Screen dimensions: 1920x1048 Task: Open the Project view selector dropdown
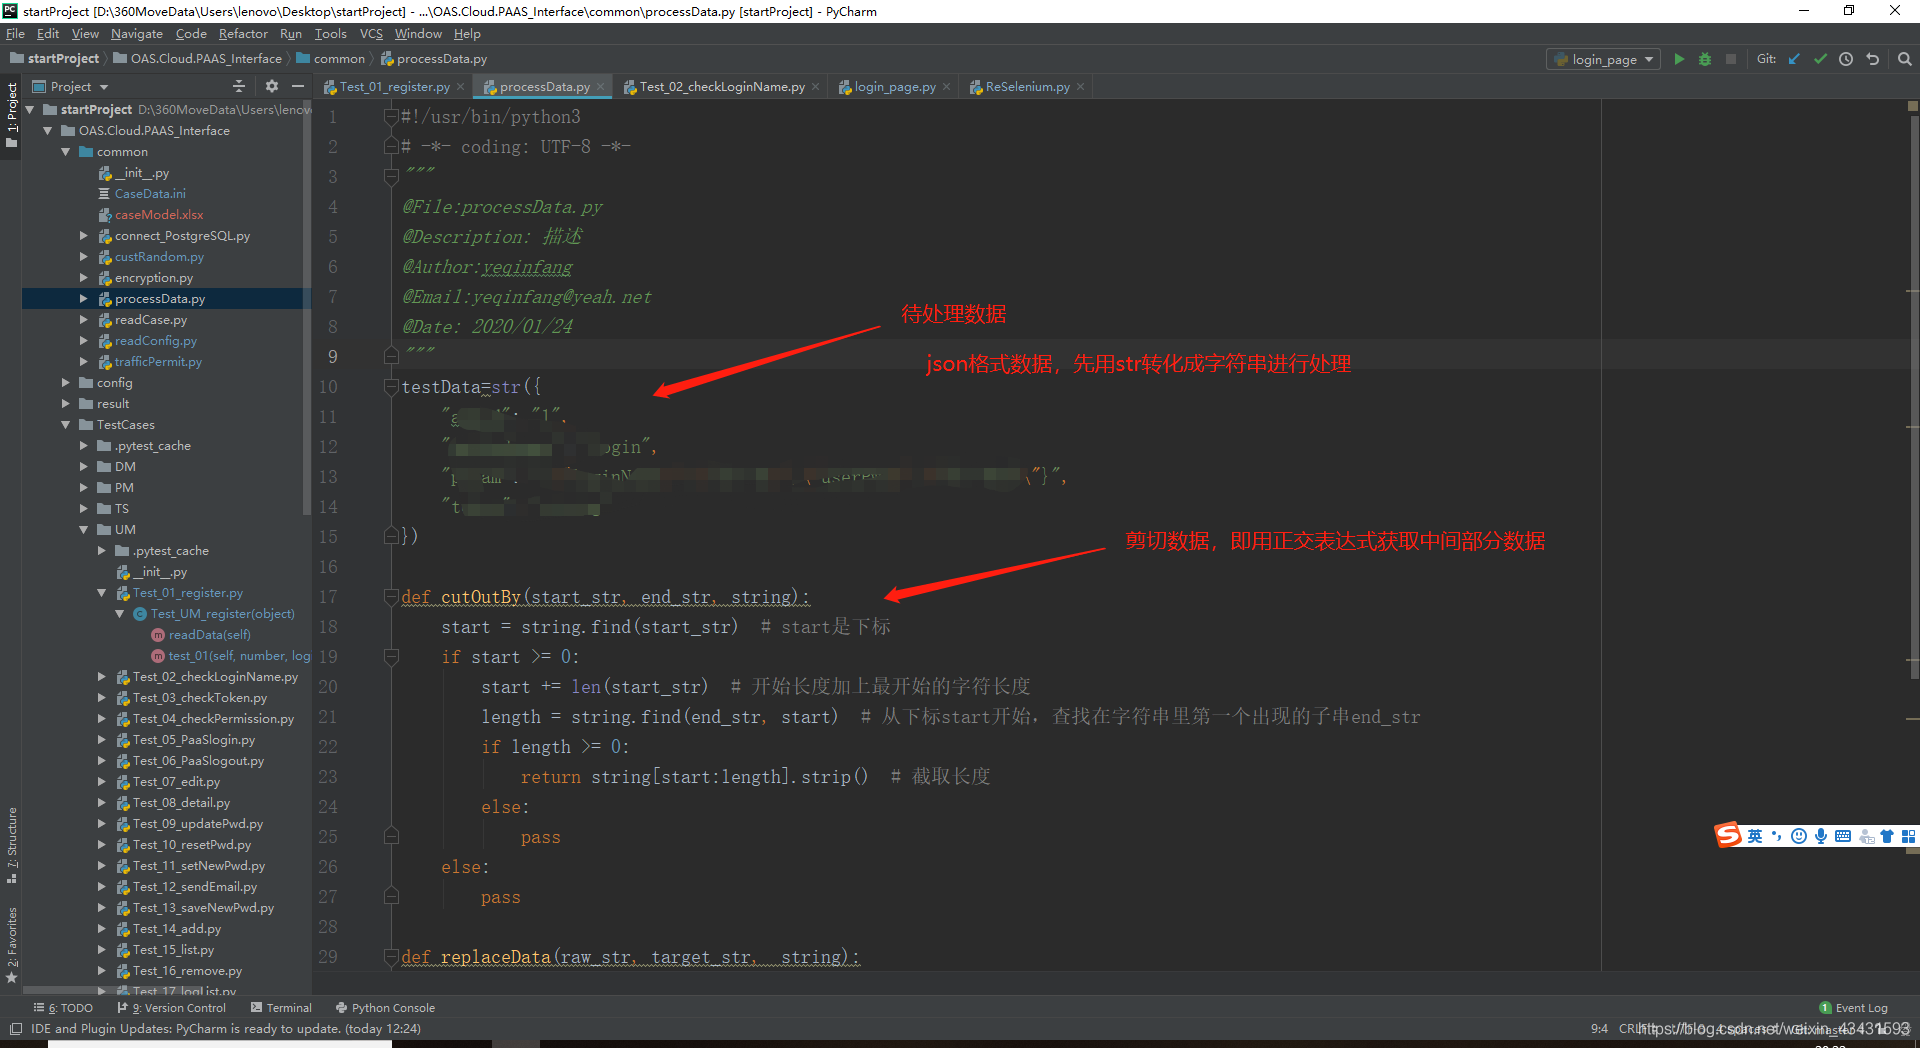70,86
